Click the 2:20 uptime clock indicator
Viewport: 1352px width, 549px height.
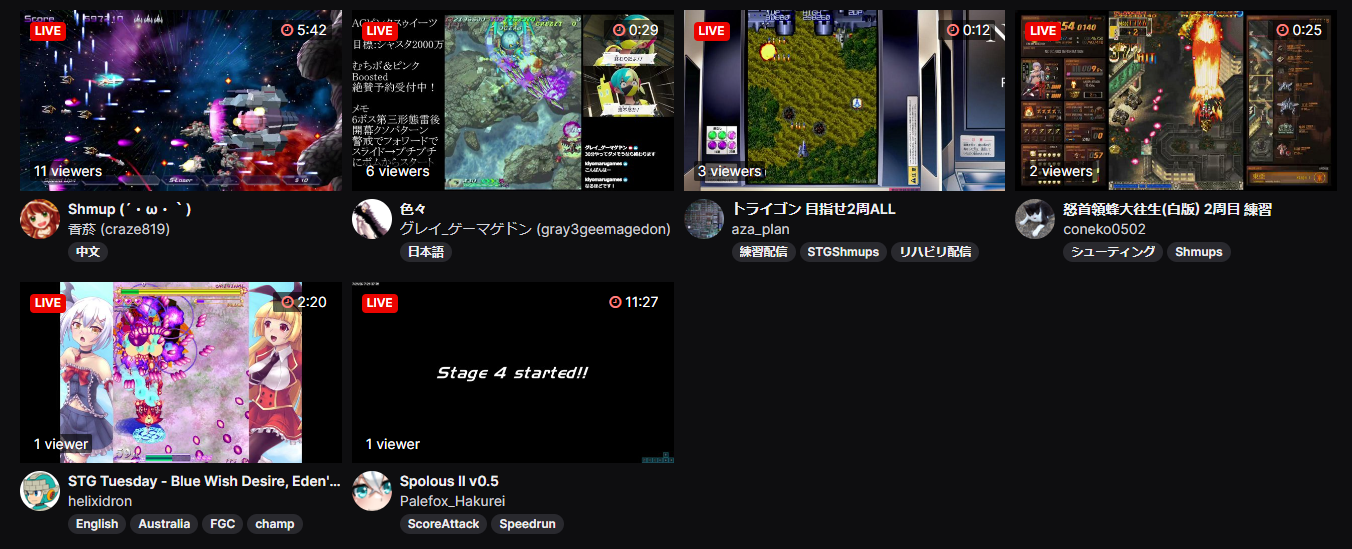coord(304,302)
